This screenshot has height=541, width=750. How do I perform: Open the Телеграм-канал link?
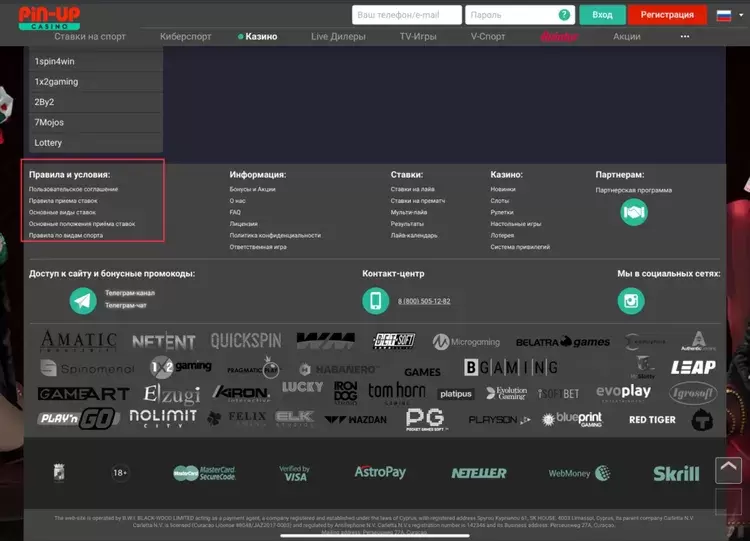pos(130,293)
